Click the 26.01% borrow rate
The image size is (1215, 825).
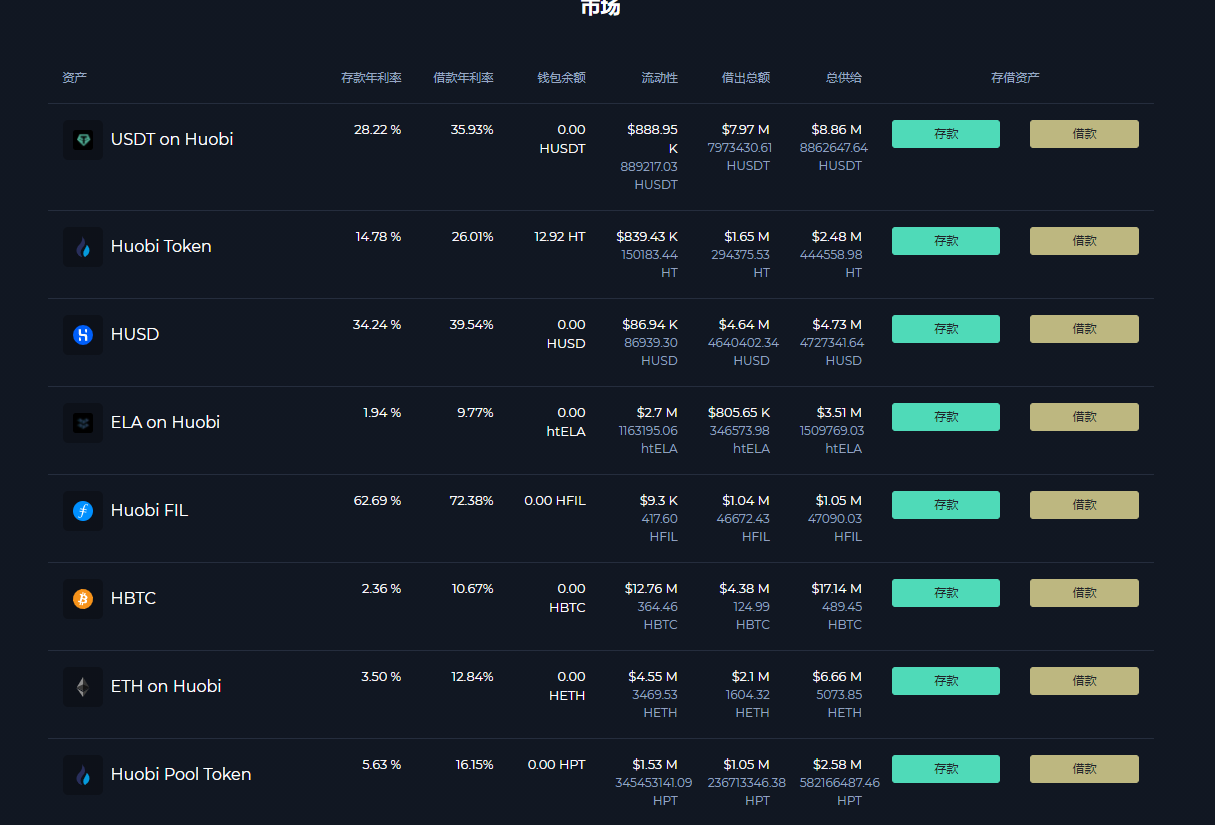[x=472, y=237]
